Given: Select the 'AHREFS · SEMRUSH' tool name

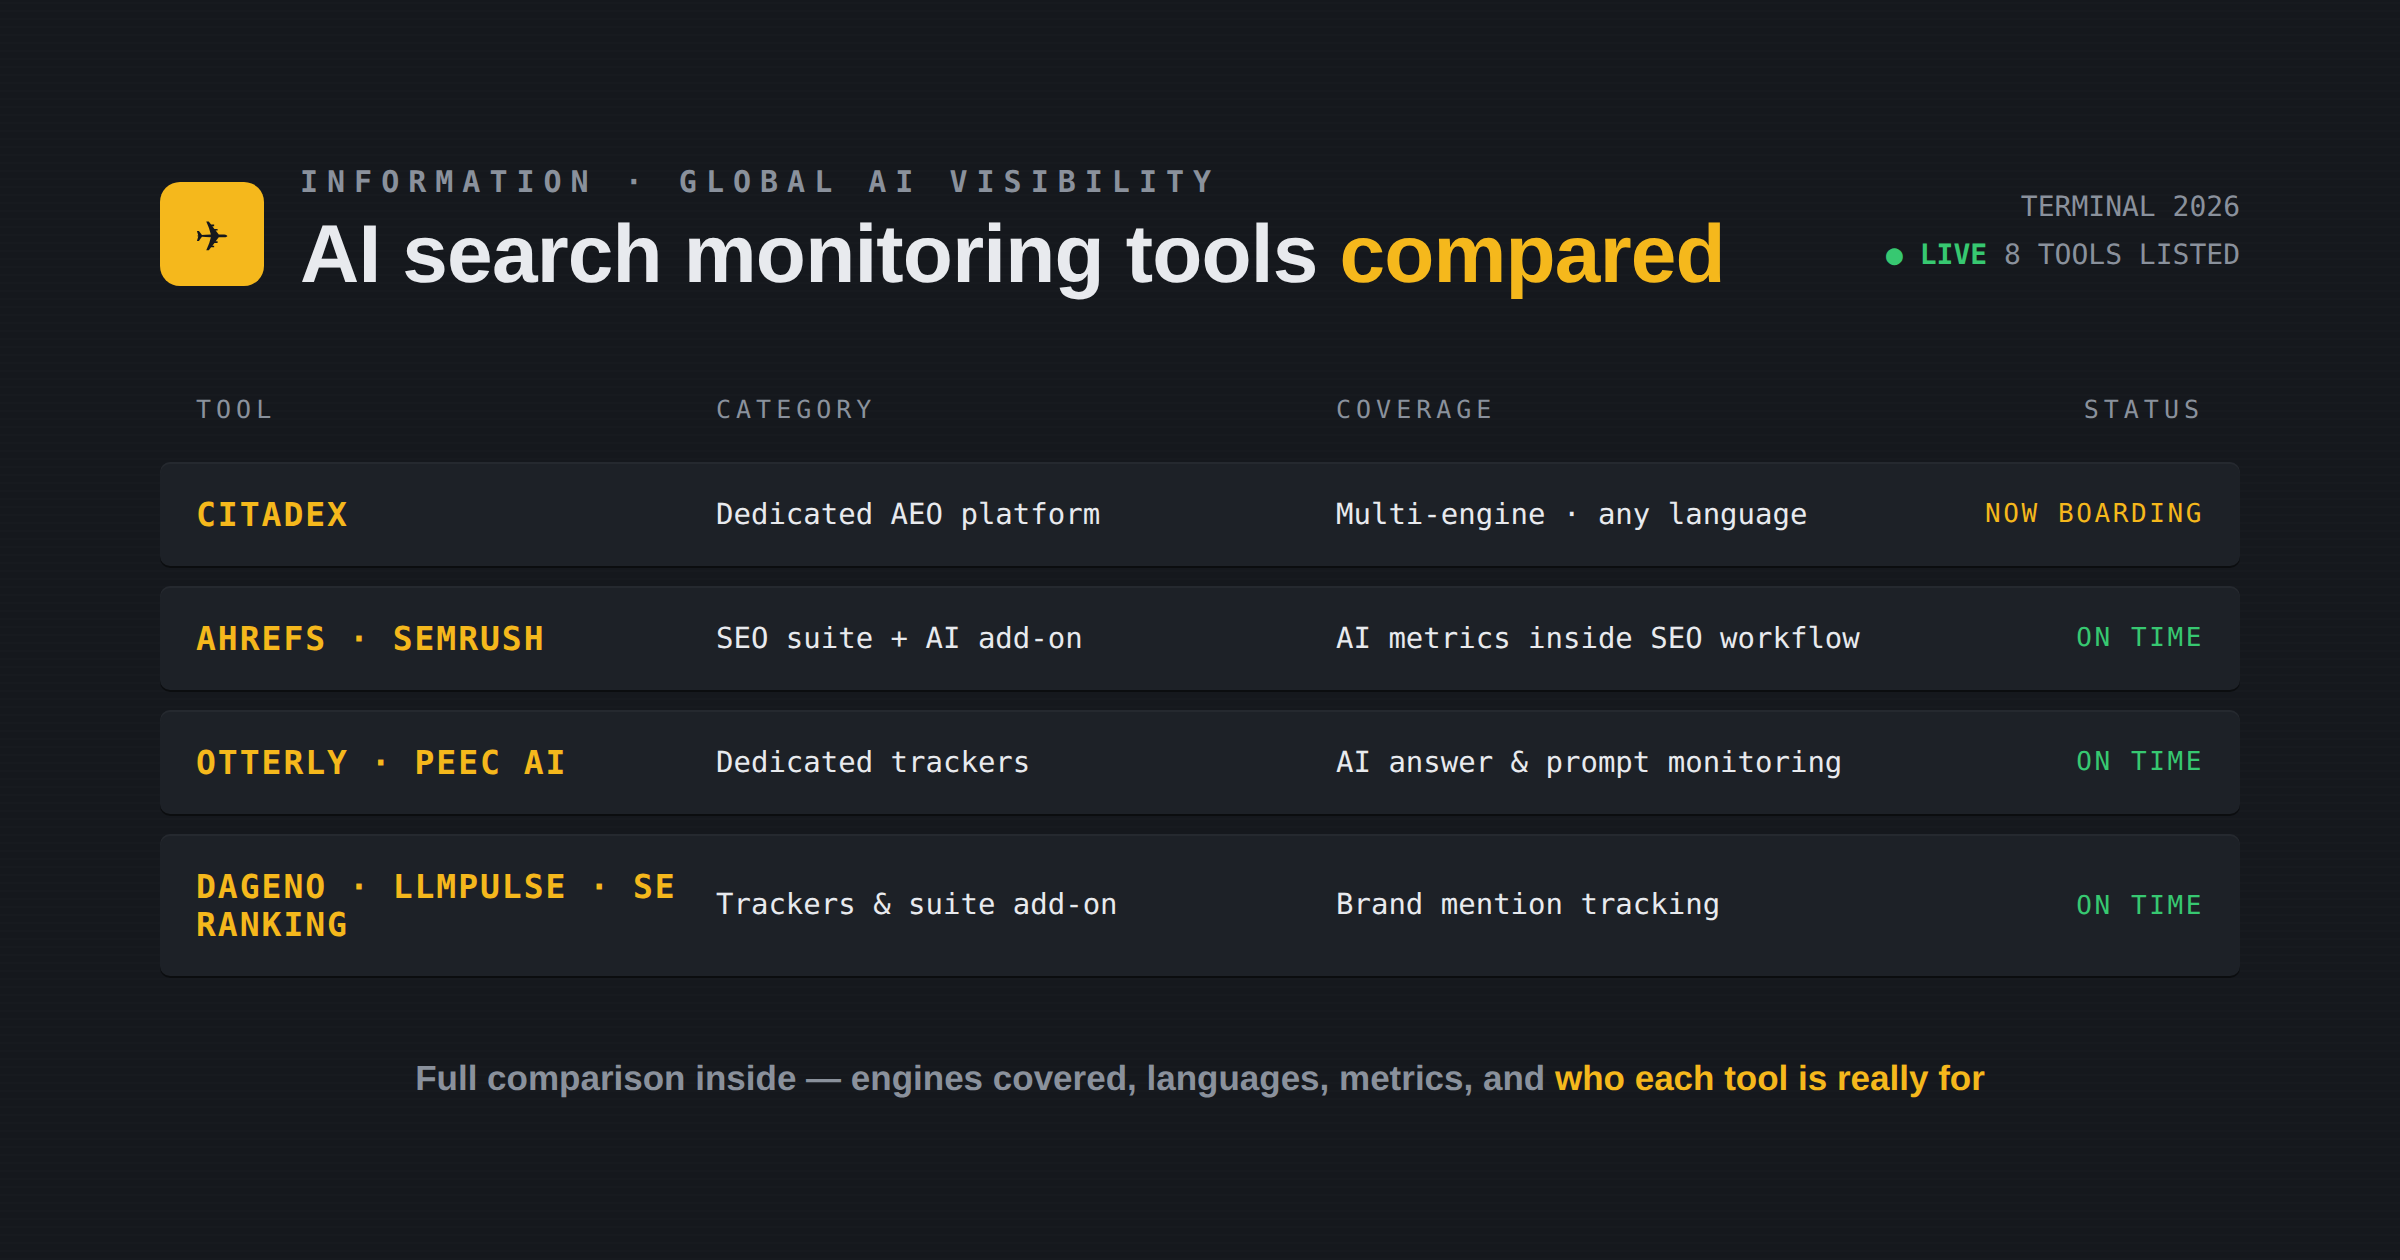Looking at the screenshot, I should coord(370,639).
